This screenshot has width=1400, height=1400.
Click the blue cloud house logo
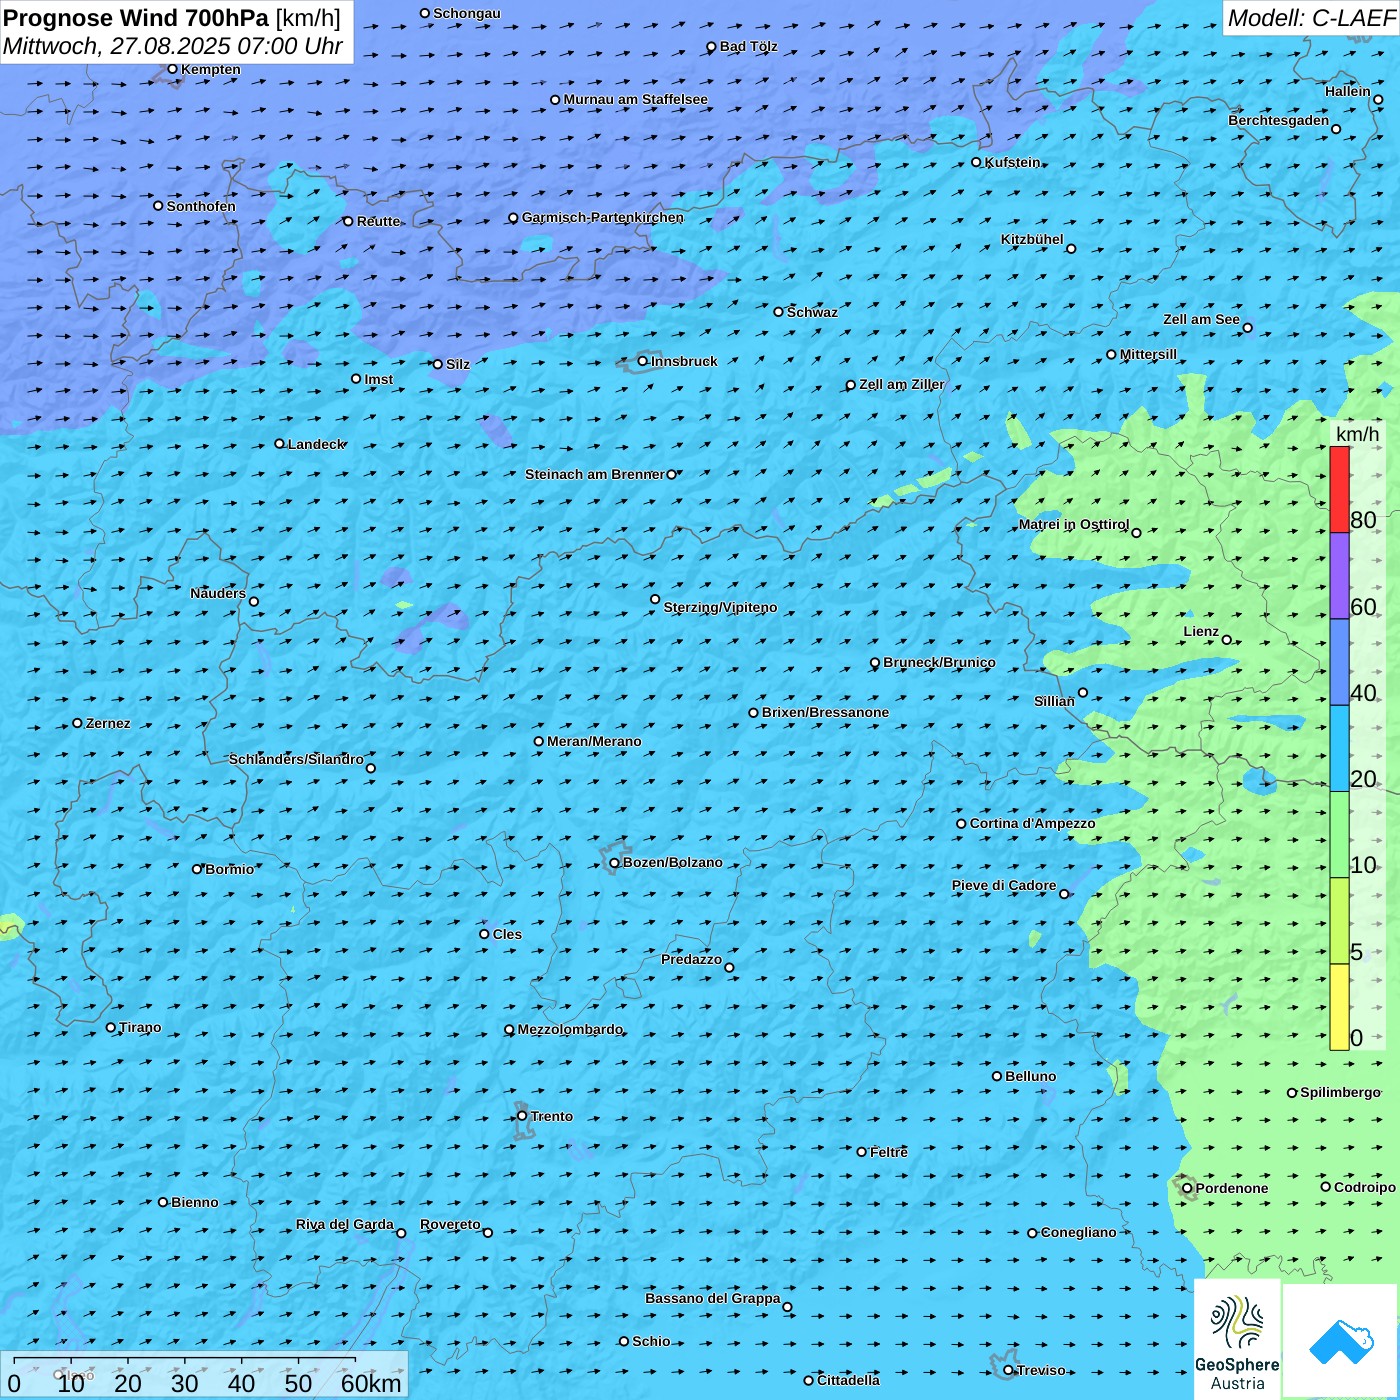click(x=1341, y=1342)
